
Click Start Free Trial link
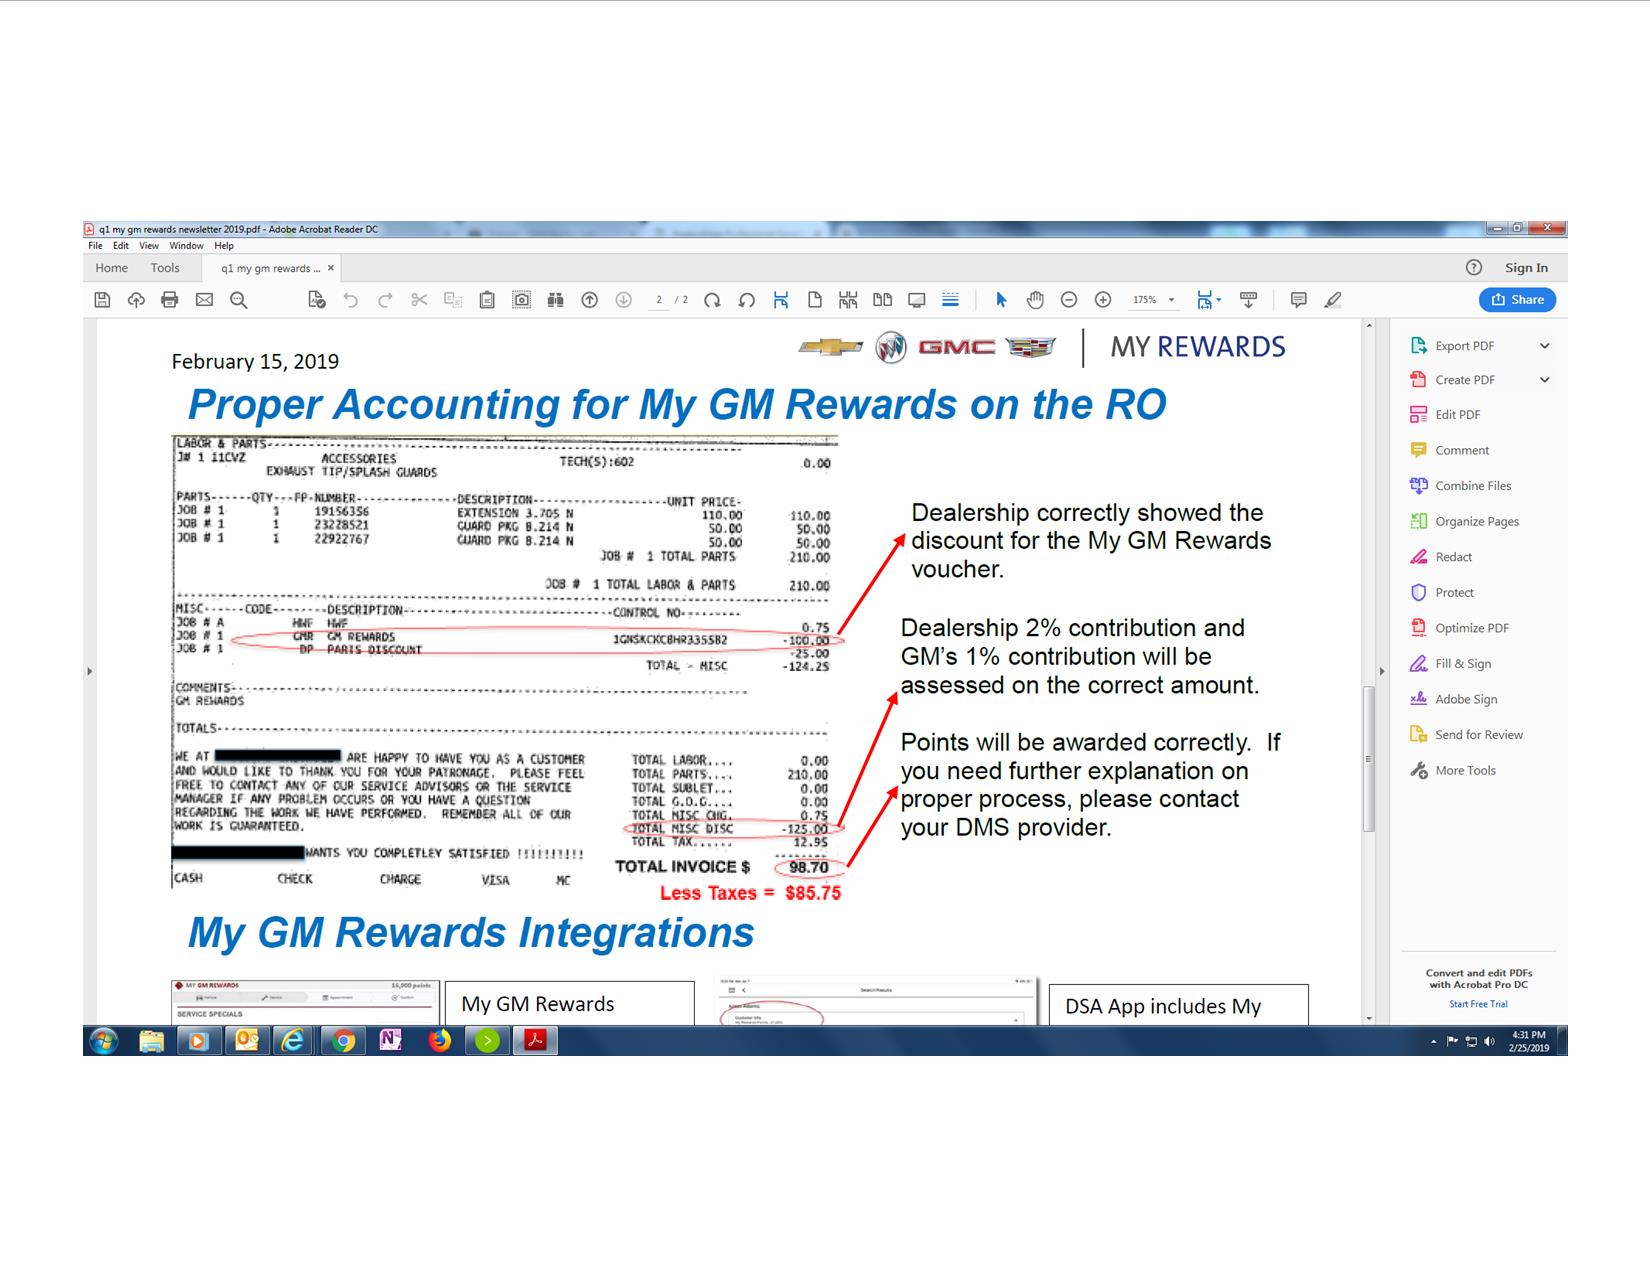[x=1478, y=1004]
